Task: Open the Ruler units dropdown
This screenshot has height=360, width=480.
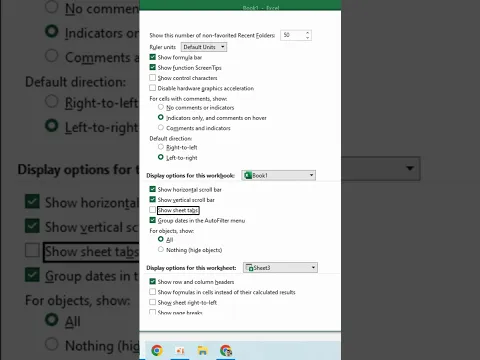Action: point(204,47)
